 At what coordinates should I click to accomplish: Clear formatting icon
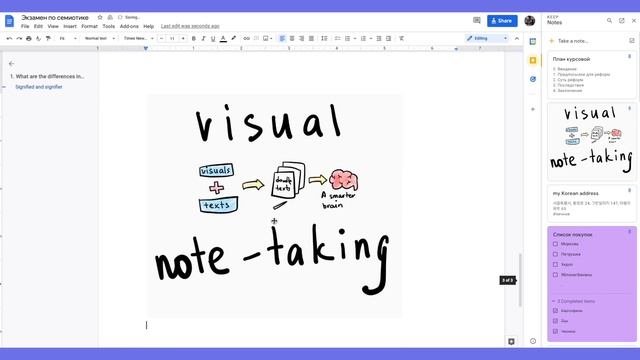click(x=402, y=38)
